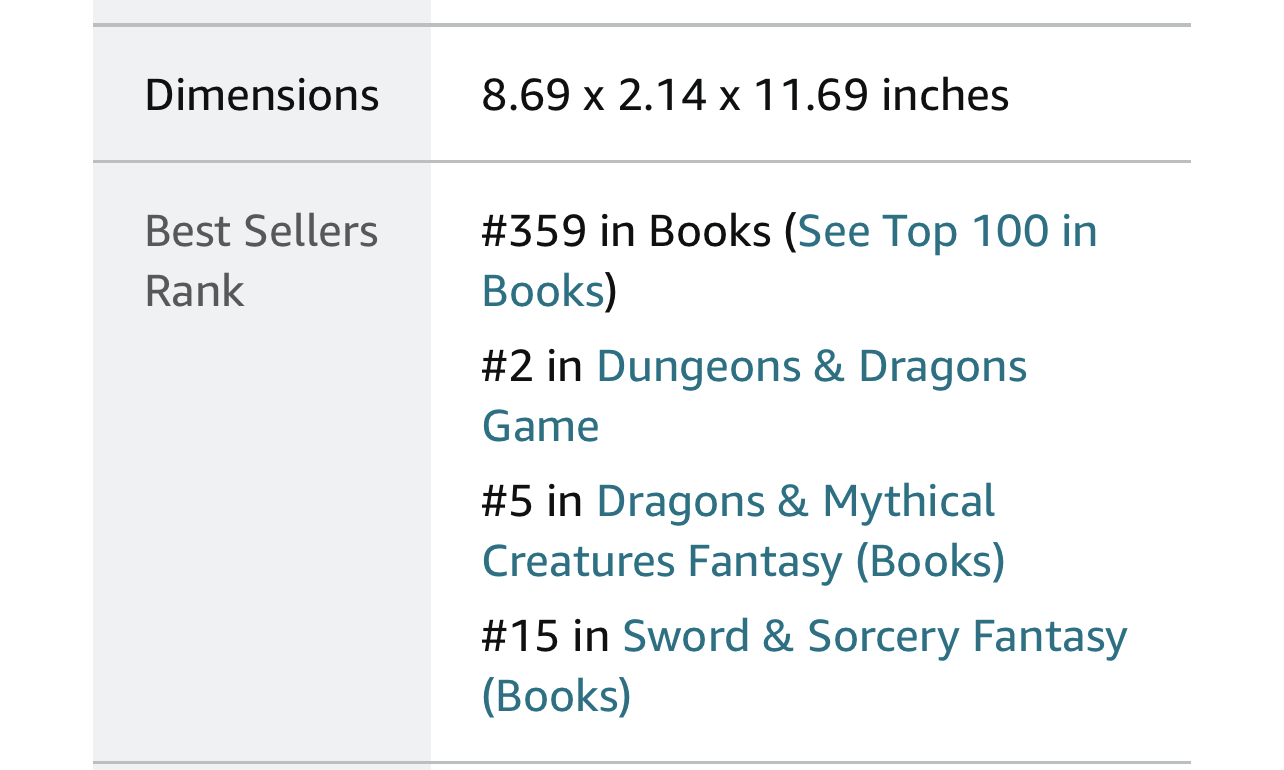Click the #2 in rank text
The width and height of the screenshot is (1284, 770).
[x=532, y=366]
